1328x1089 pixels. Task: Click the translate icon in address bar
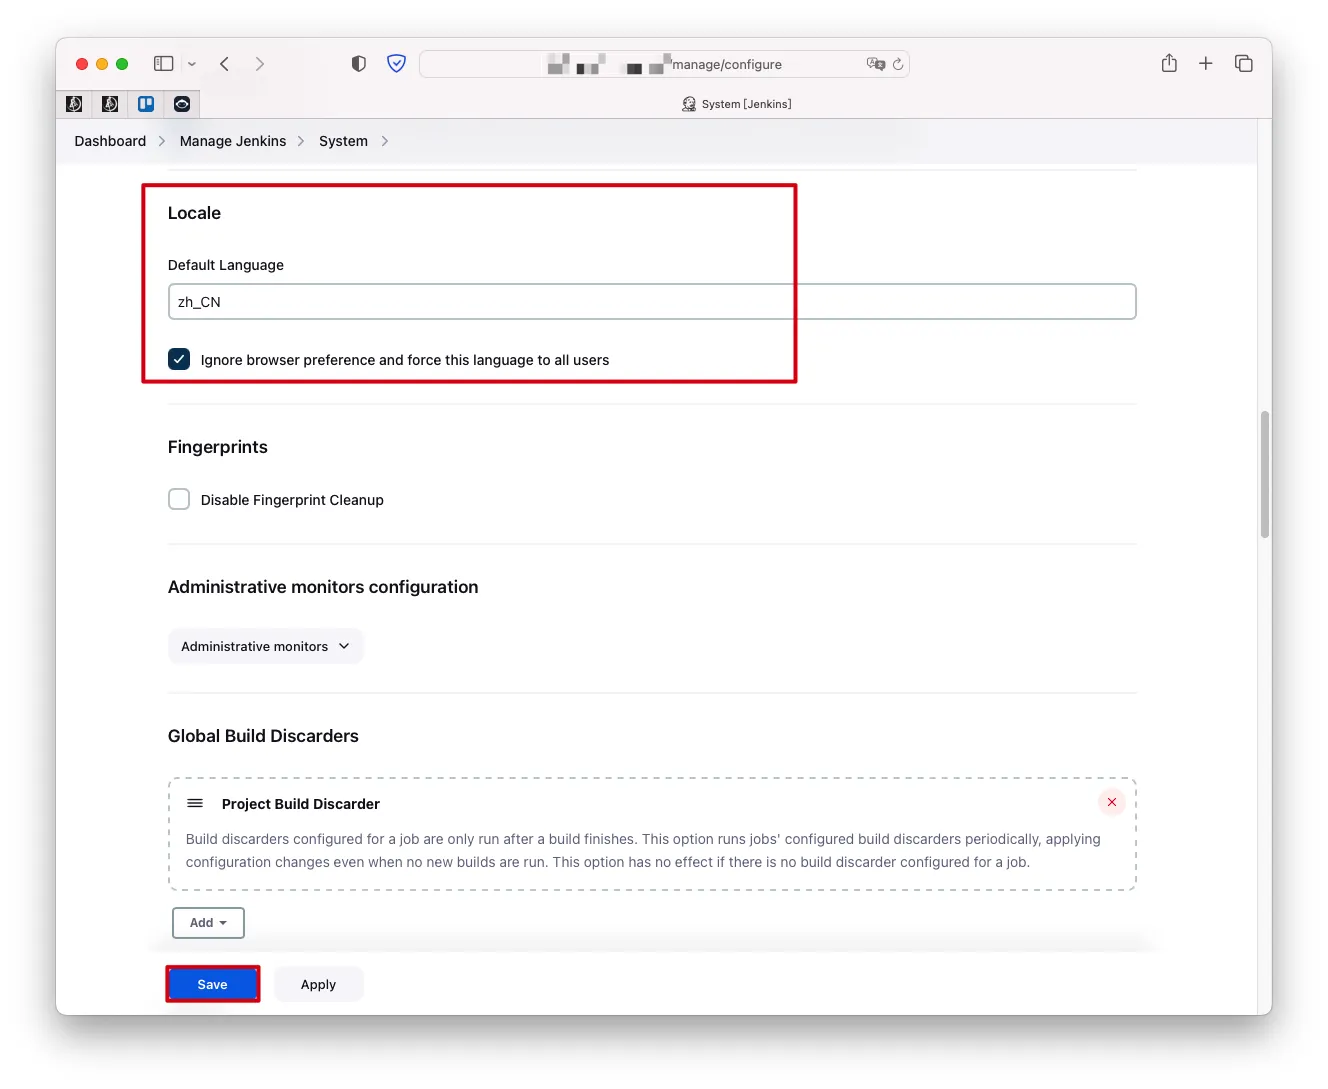pyautogui.click(x=876, y=64)
